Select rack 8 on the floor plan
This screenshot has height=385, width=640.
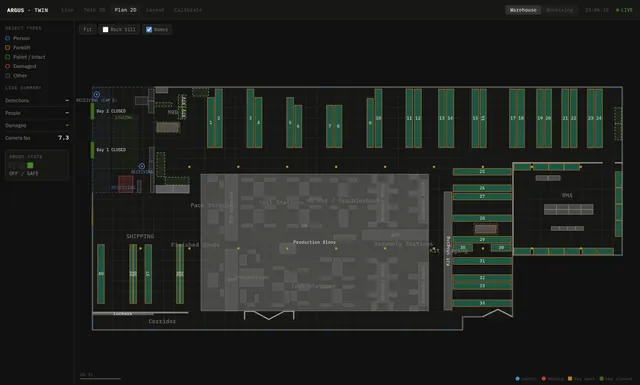click(x=338, y=126)
